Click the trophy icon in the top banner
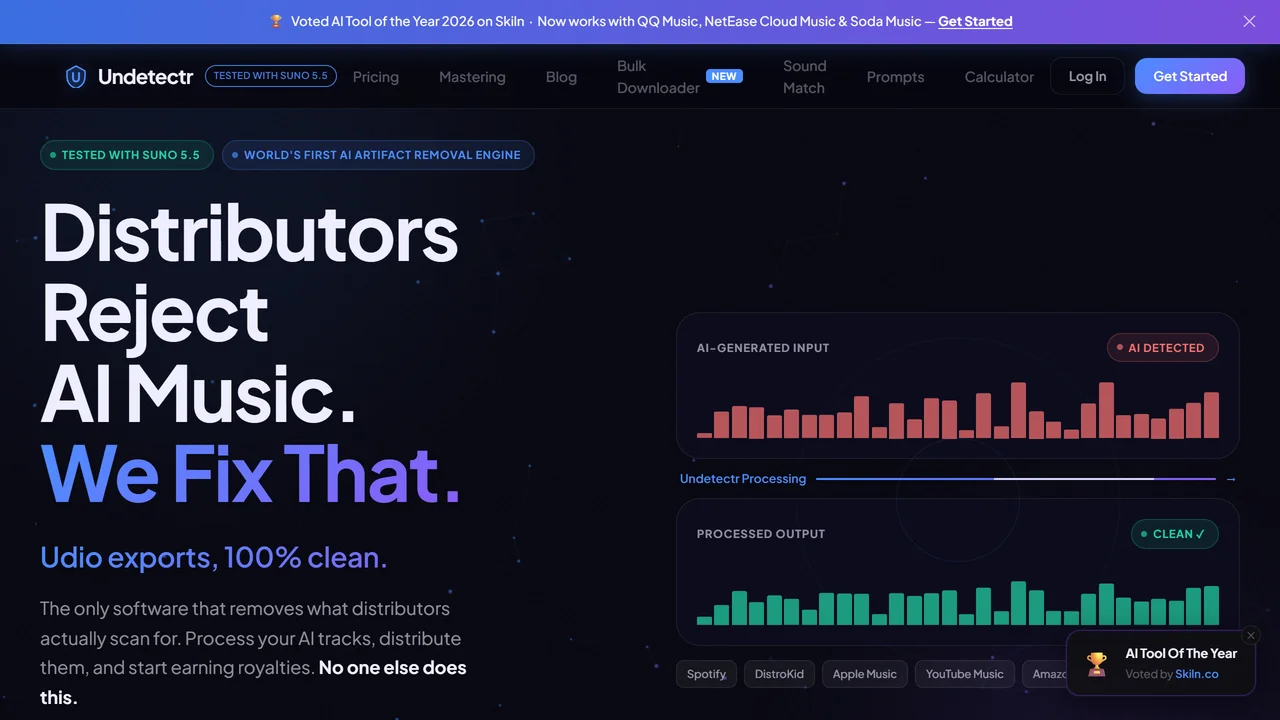 click(x=276, y=21)
